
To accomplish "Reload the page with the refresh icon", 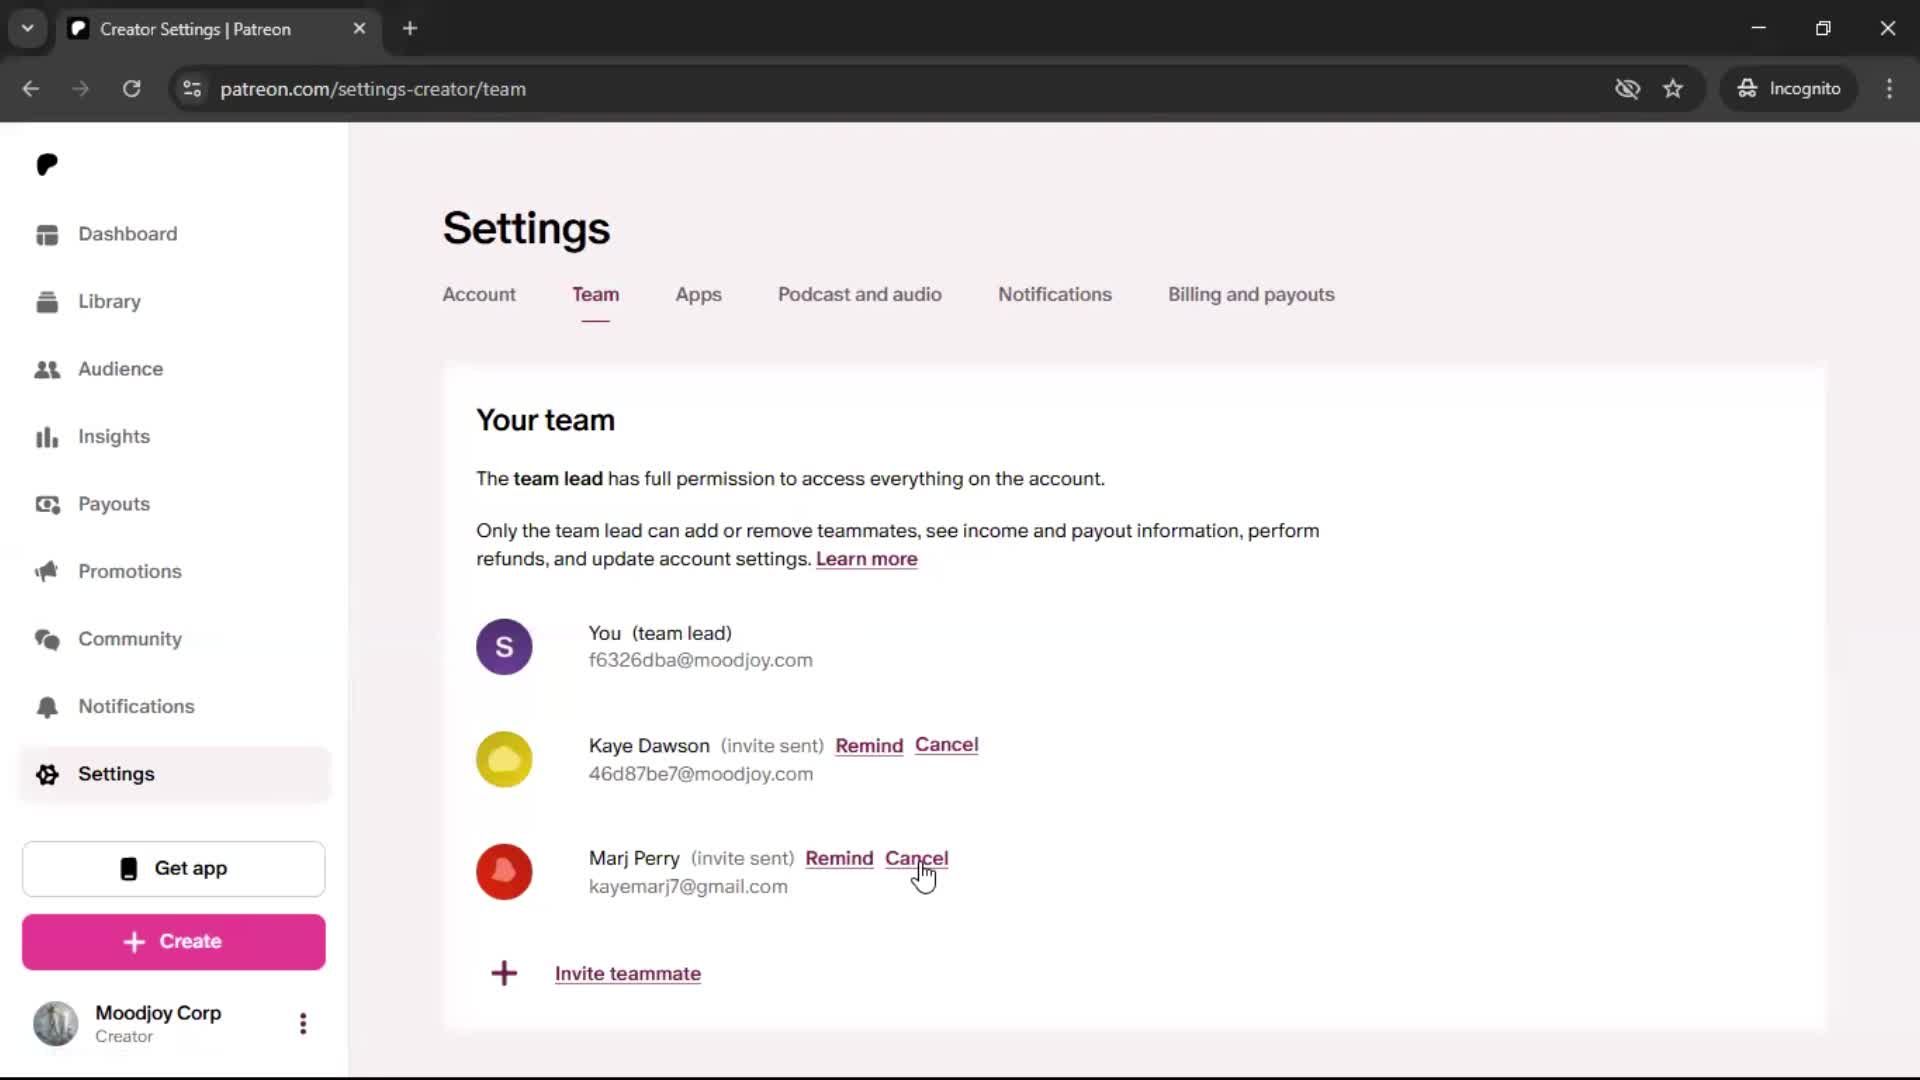I will 131,89.
